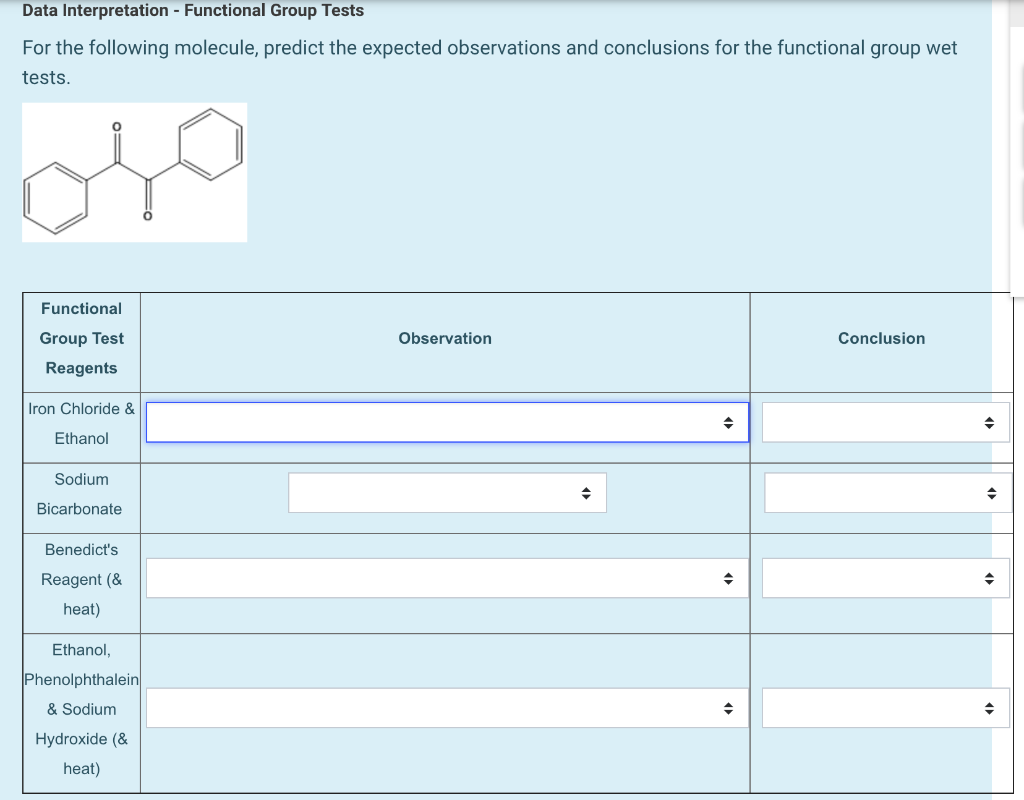Click the Functional Group Test Reagents header

pyautogui.click(x=81, y=338)
